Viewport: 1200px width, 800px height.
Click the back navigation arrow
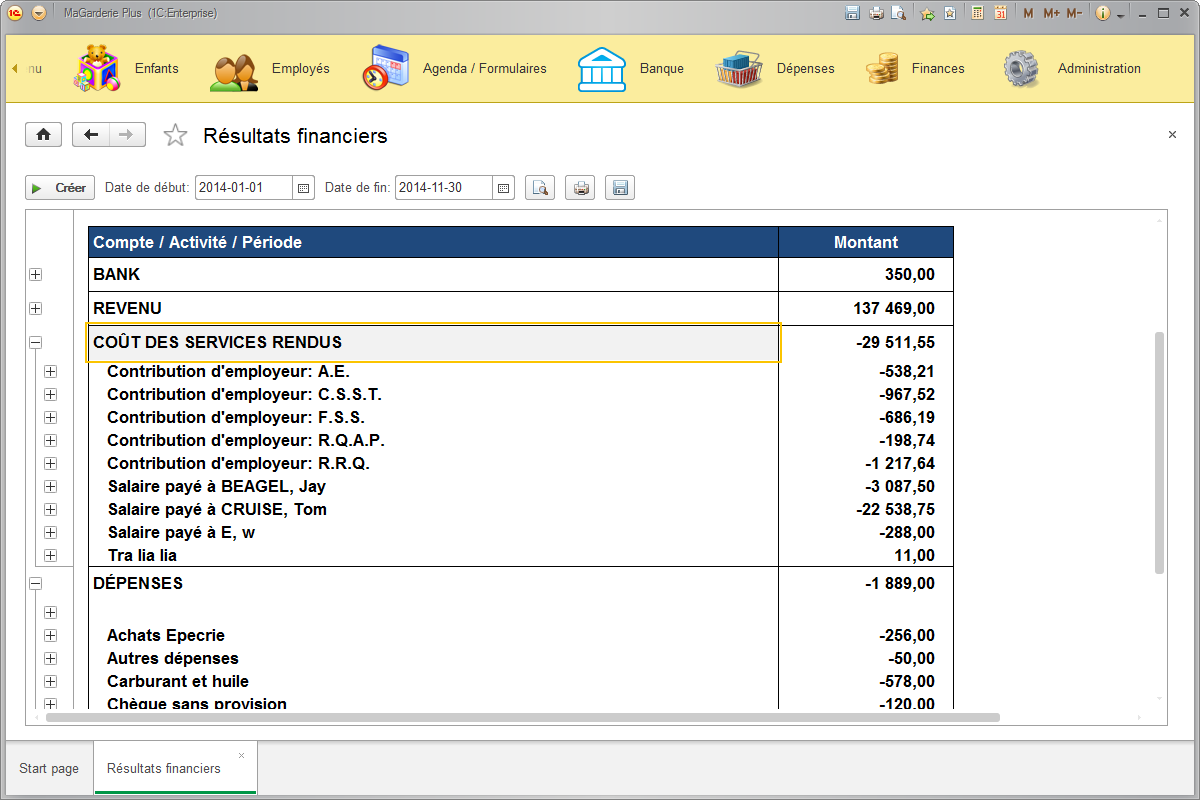coord(90,134)
